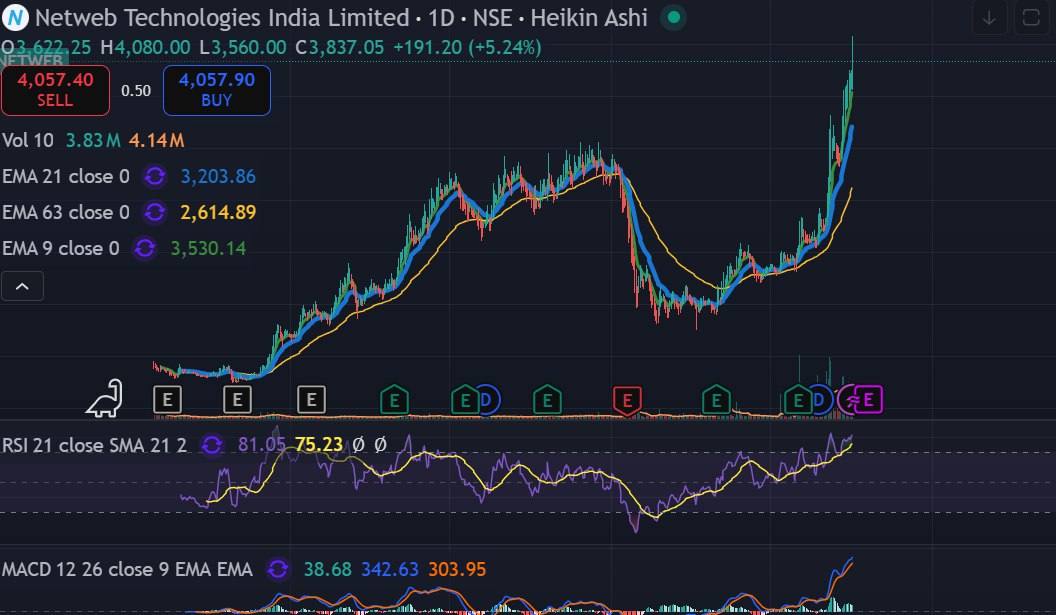Click the NSE exchange label
1056x615 pixels.
click(492, 18)
